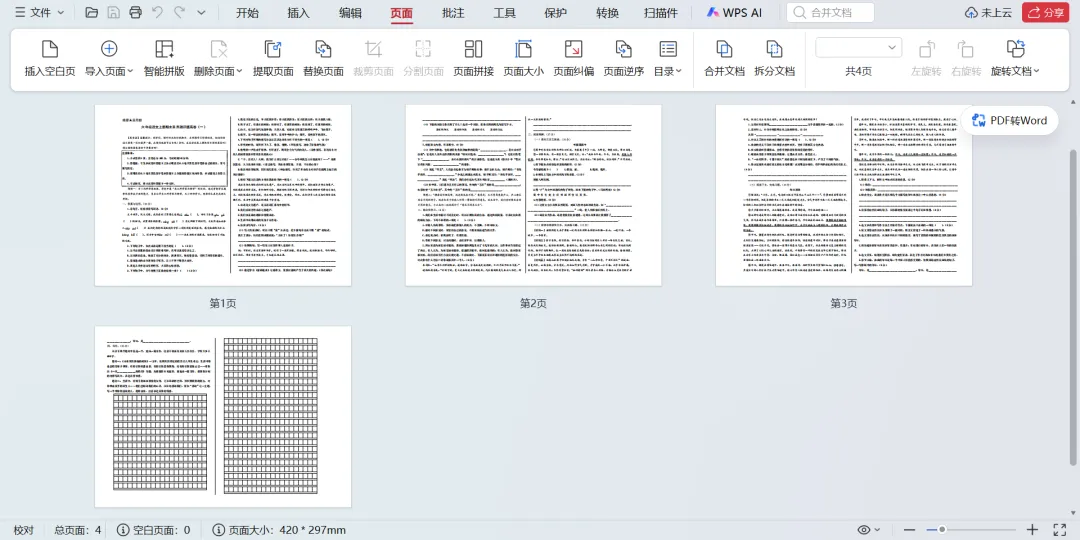Open the 旋转文档 dropdown
This screenshot has height=540, width=1080.
tap(1015, 59)
